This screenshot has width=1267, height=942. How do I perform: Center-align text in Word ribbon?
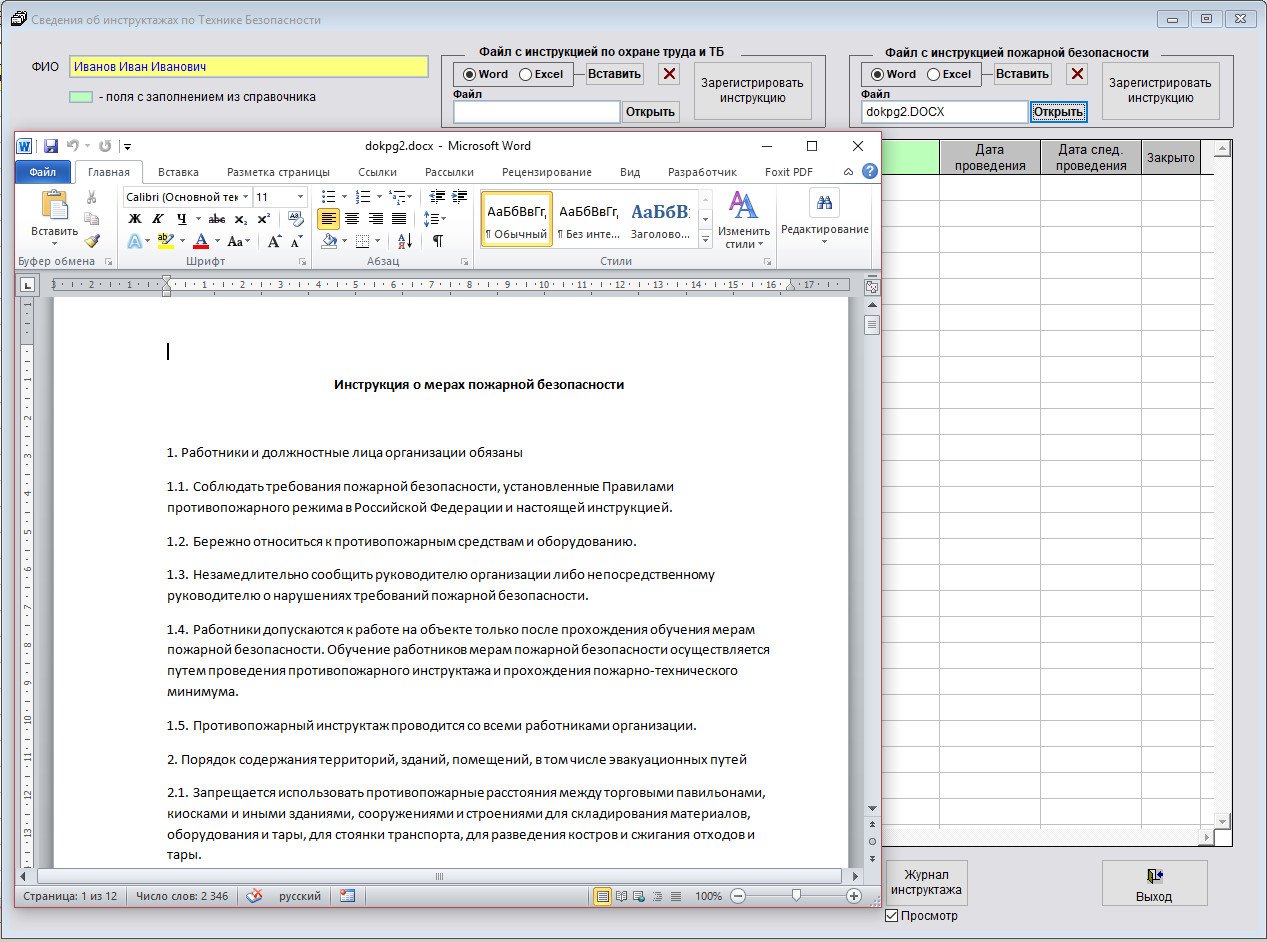(x=351, y=219)
